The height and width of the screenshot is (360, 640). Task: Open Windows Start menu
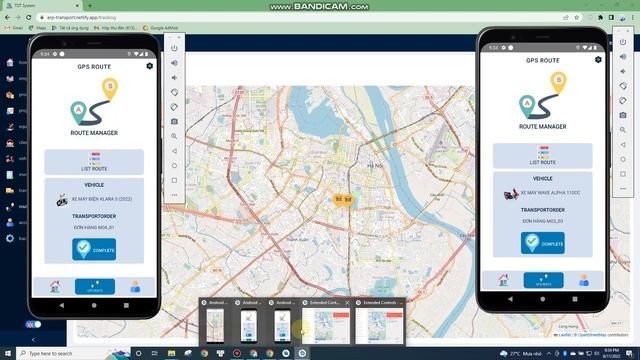click(x=7, y=353)
